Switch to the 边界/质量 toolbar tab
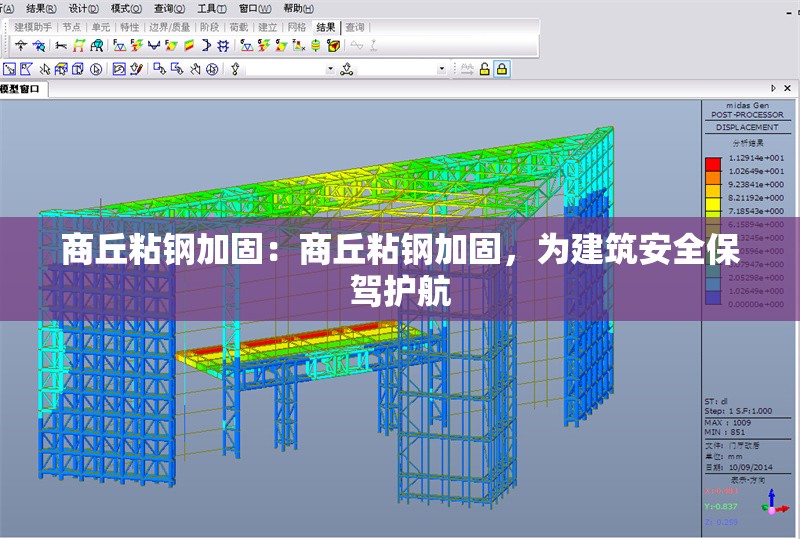 tap(169, 27)
